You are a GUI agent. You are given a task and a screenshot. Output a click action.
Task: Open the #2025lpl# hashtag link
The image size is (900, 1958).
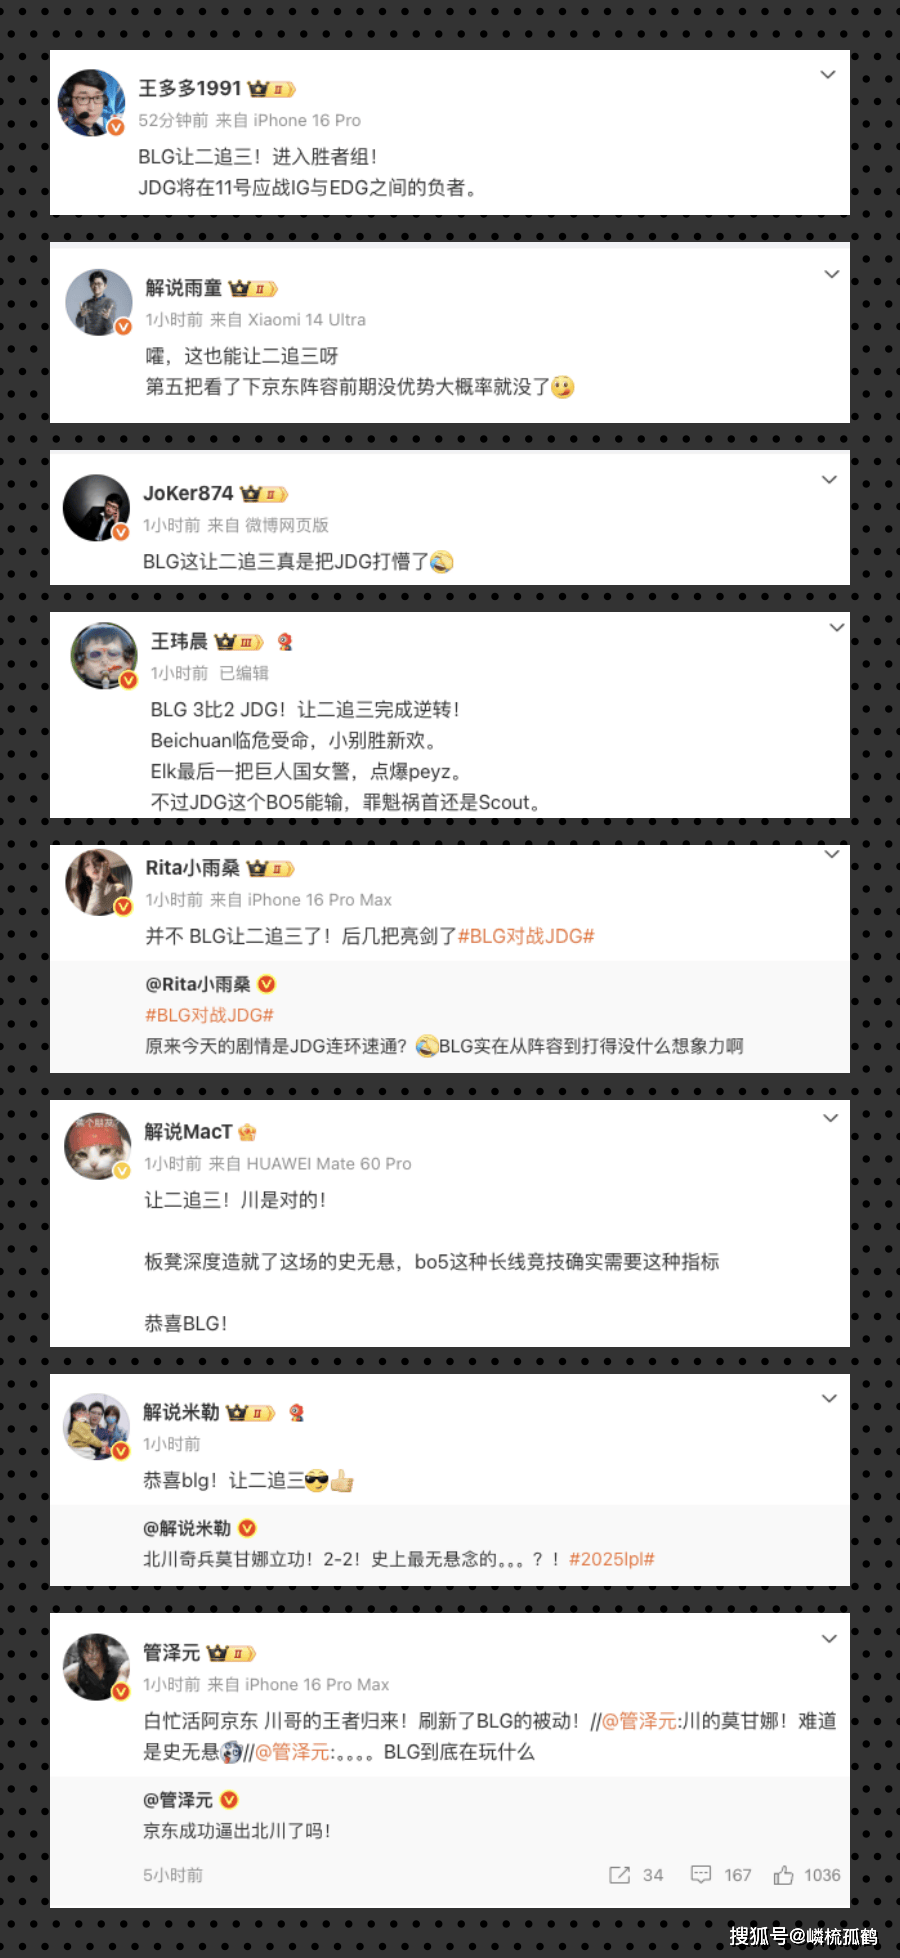coord(612,1559)
